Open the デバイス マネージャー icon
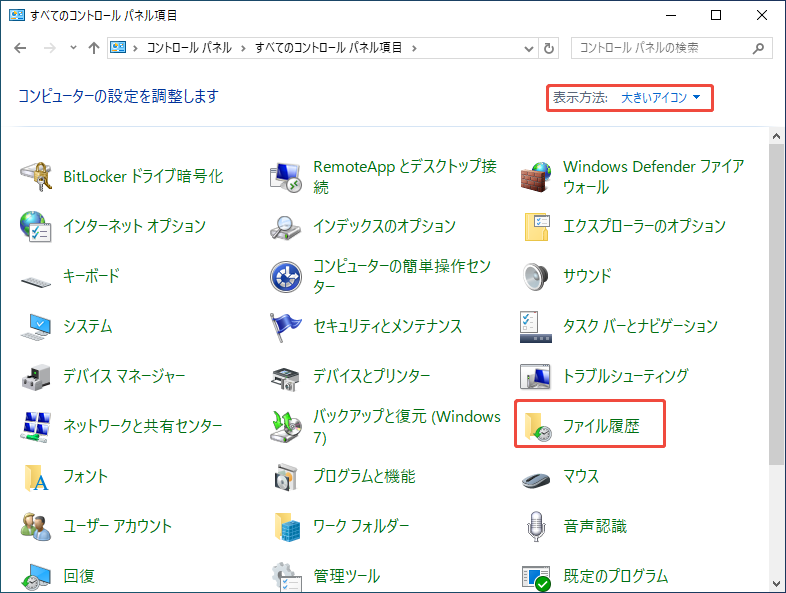786x593 pixels. click(36, 377)
